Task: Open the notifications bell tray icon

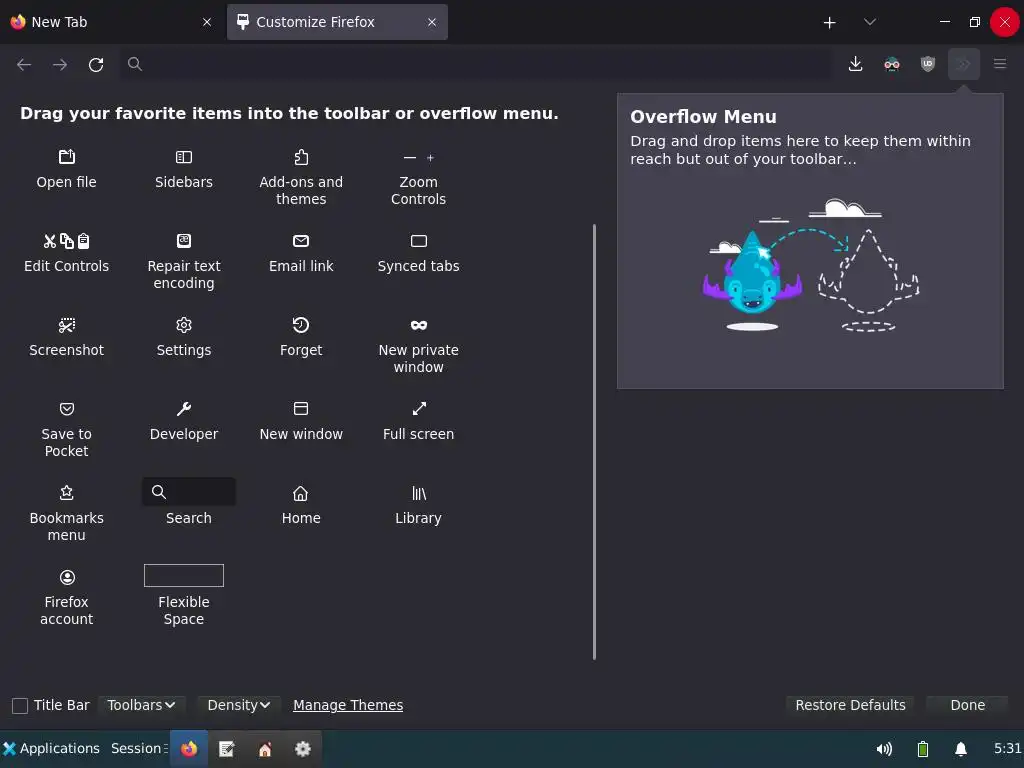Action: point(961,748)
